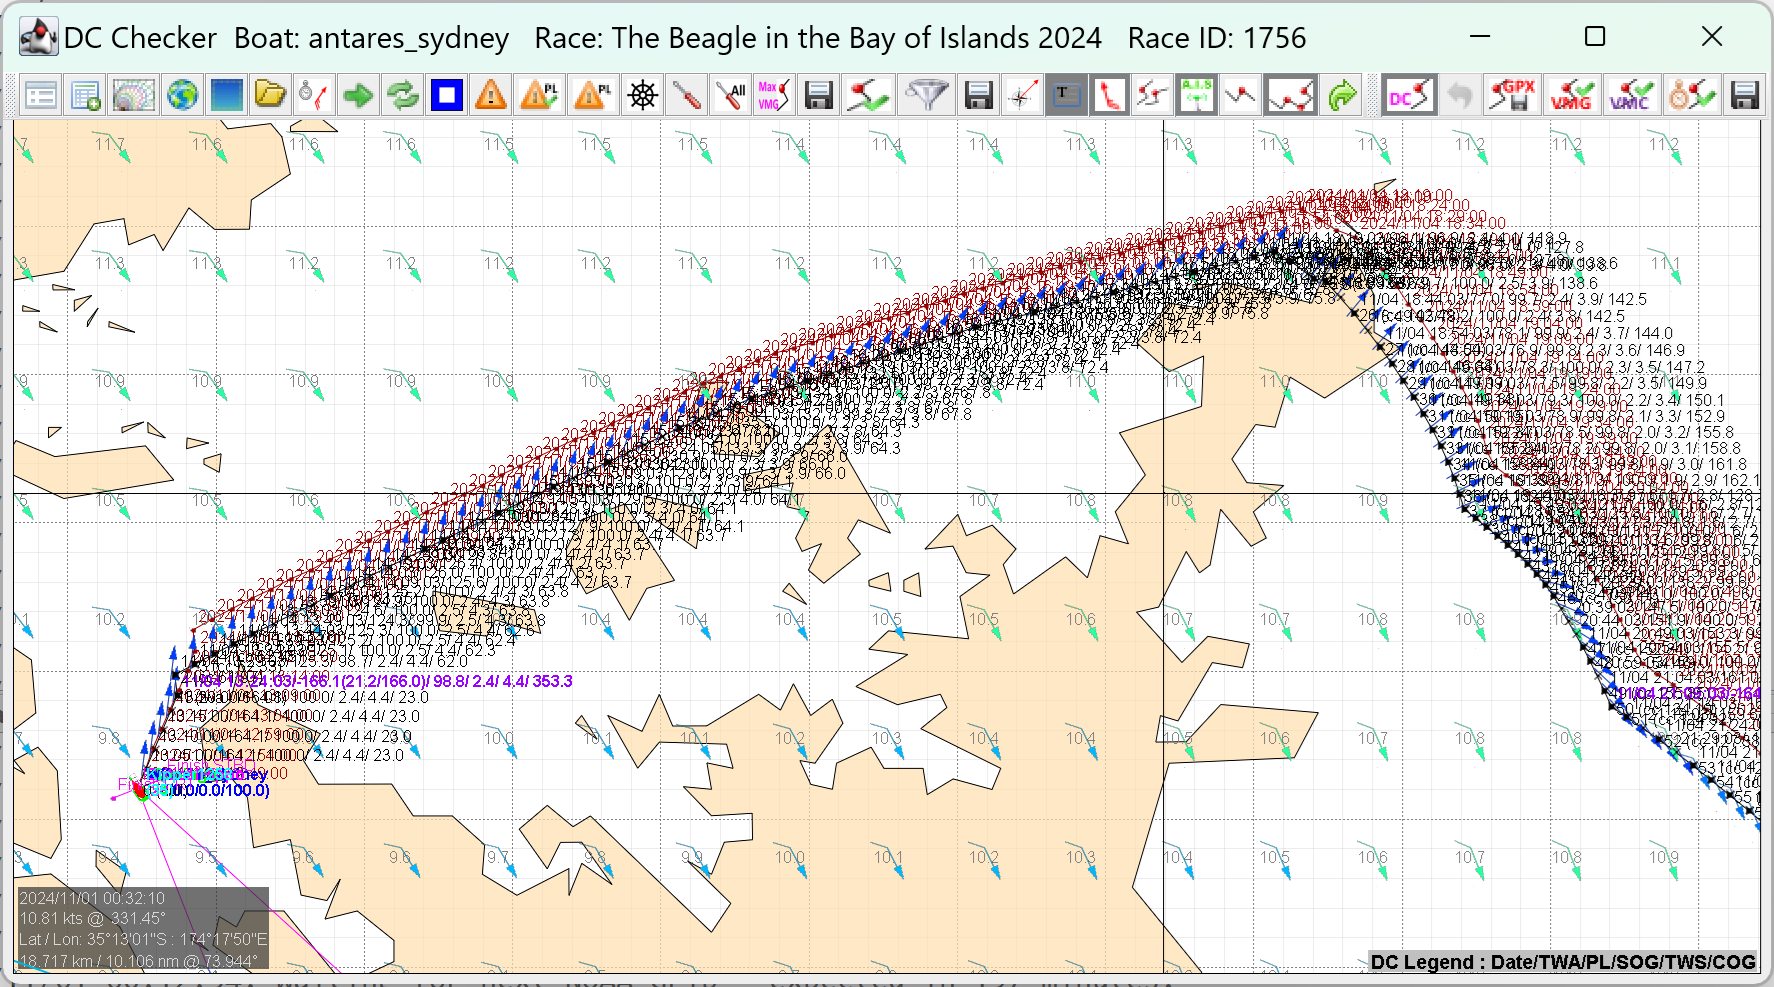Viewport: 1774px width, 987px height.
Task: Click the route with green checkmark icon
Action: click(x=867, y=96)
